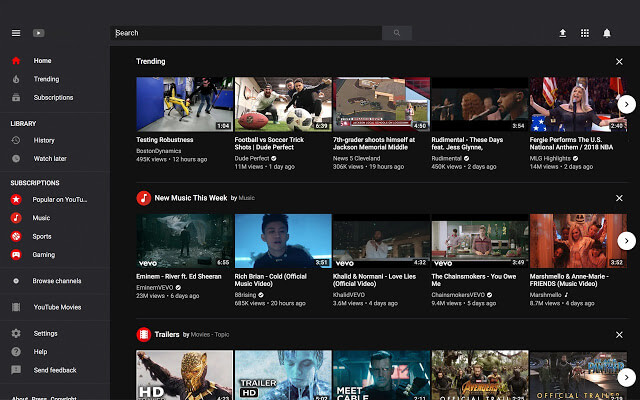Click the History clock icon
The image size is (640, 400).
pyautogui.click(x=16, y=140)
